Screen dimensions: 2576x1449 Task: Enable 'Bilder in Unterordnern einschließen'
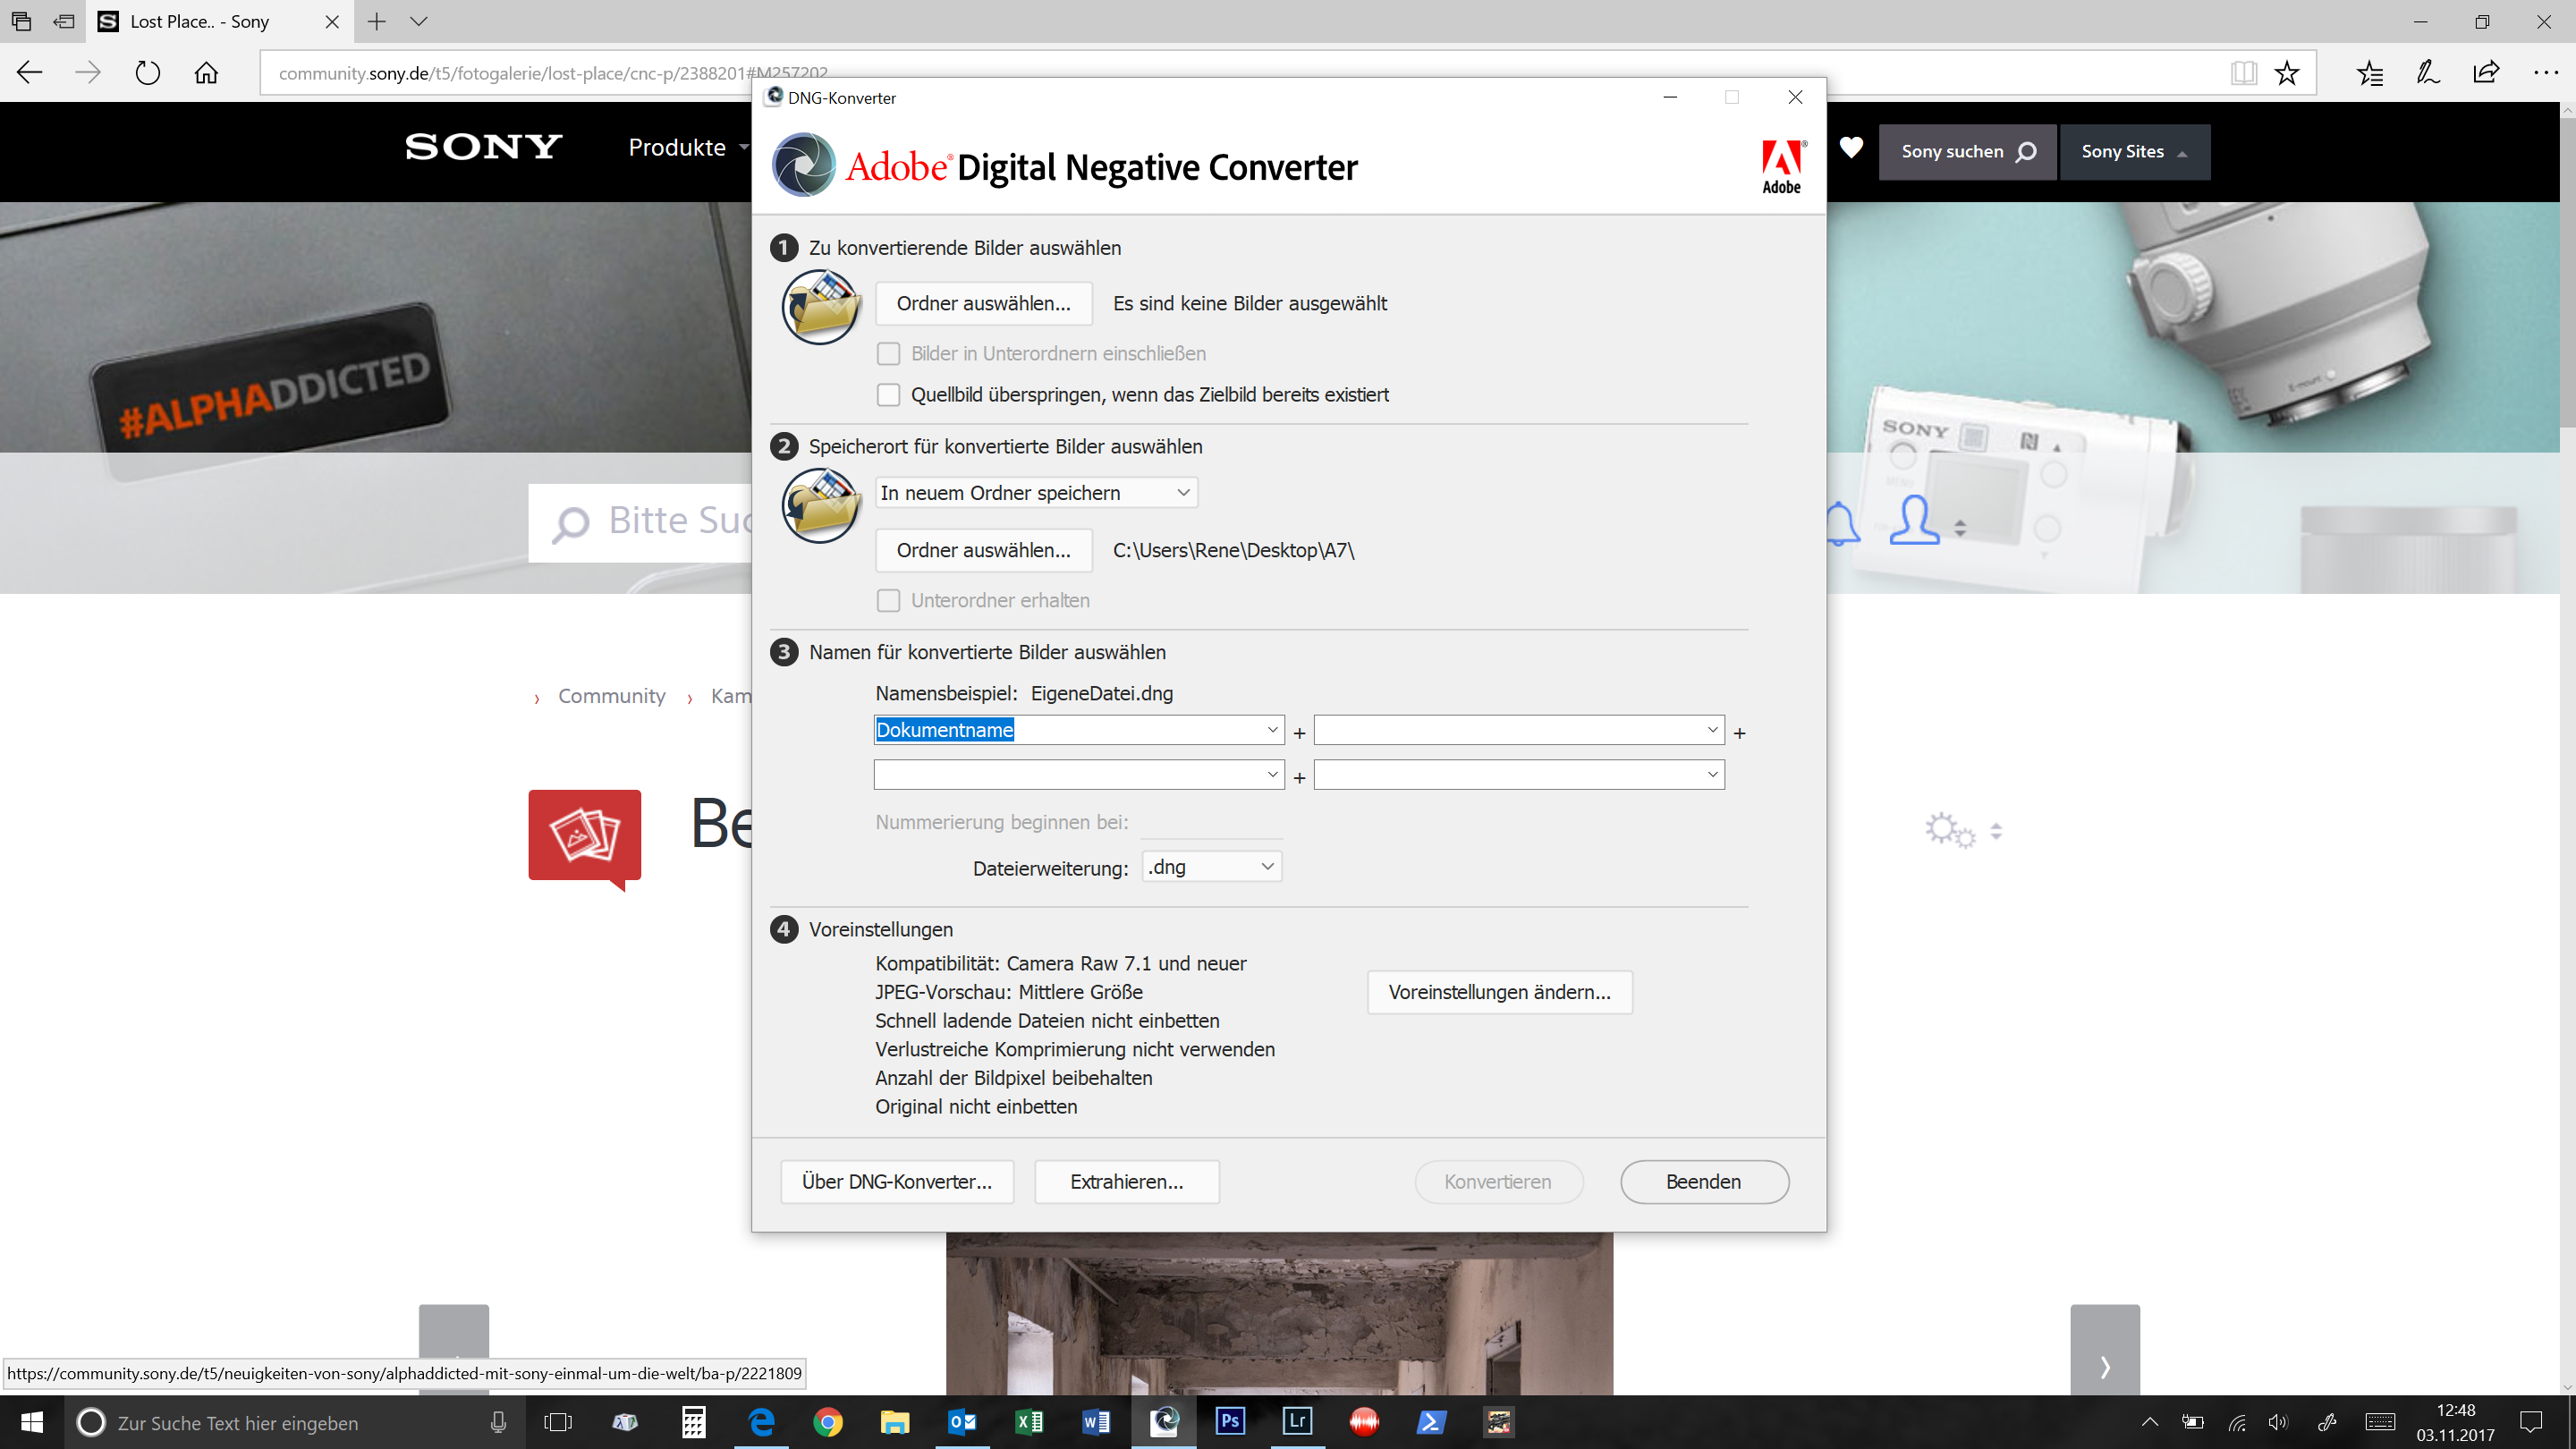click(x=888, y=353)
